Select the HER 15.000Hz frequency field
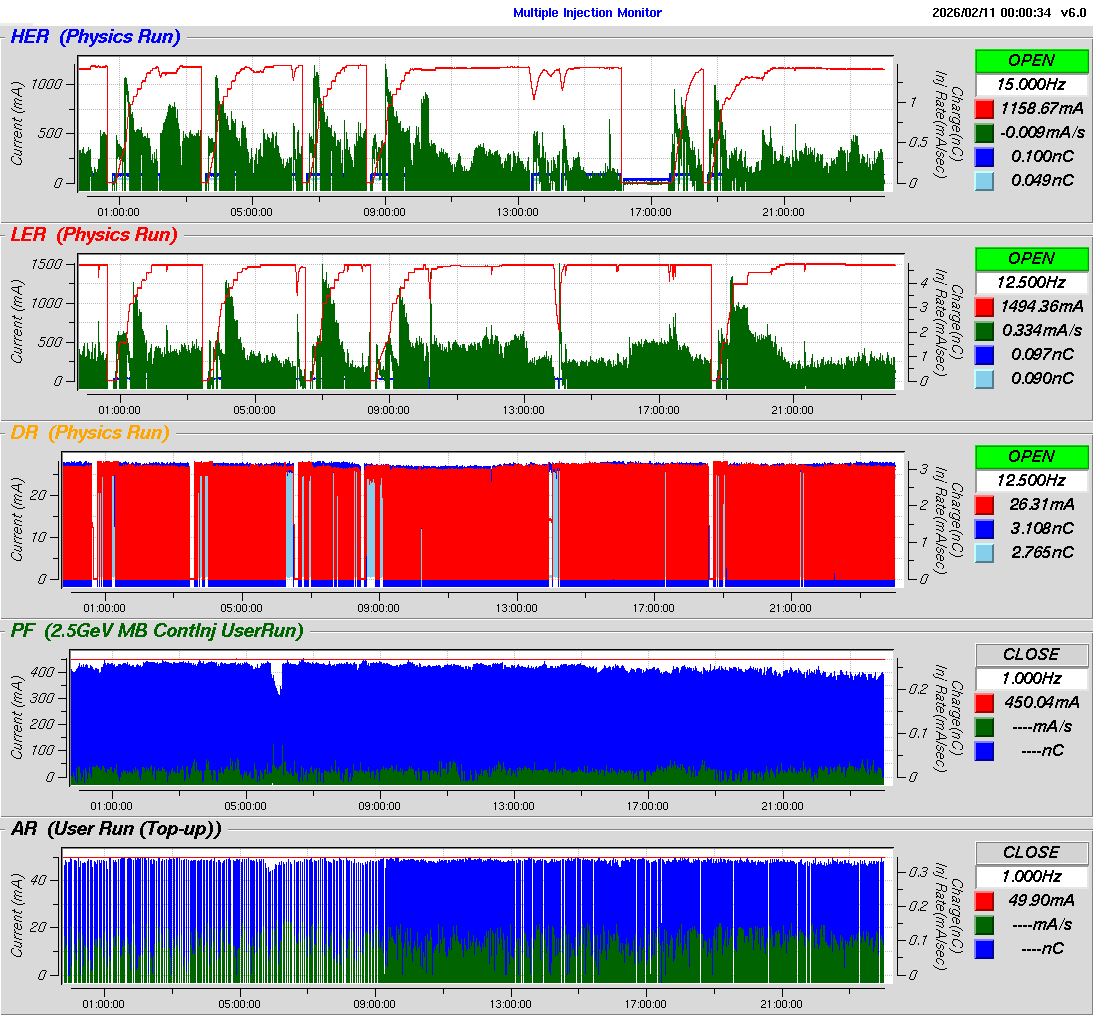 coord(1031,84)
